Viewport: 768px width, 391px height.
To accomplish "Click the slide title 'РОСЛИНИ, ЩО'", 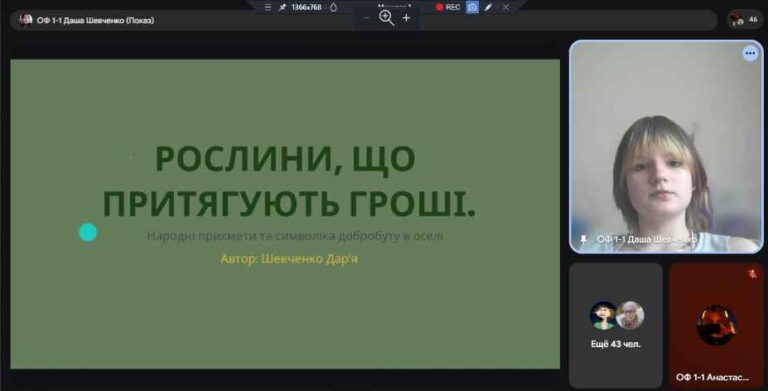I will tap(285, 159).
